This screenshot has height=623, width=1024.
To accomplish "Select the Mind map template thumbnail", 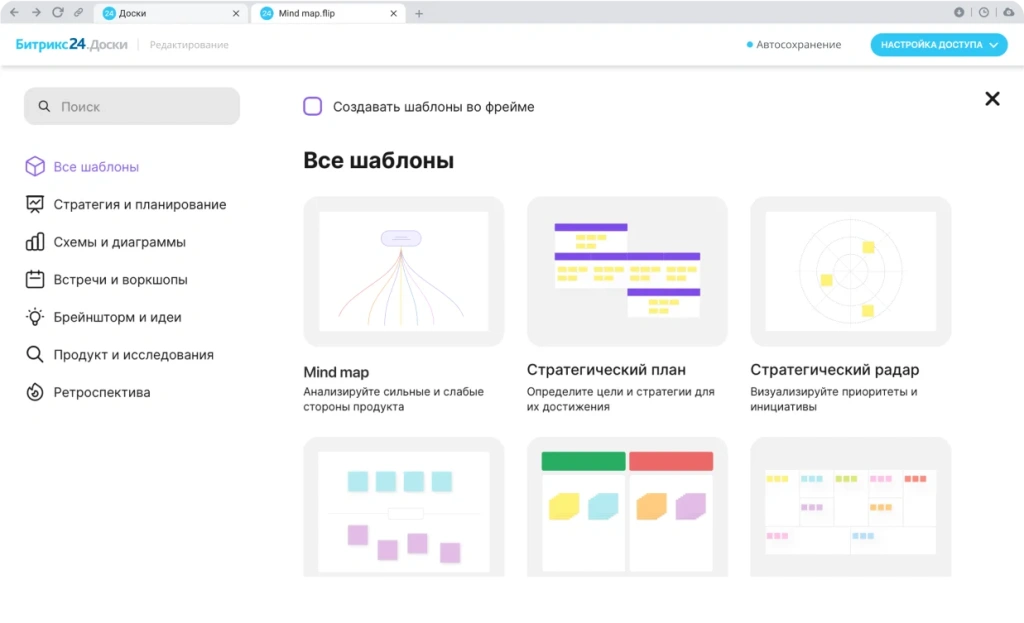I will coord(403,271).
